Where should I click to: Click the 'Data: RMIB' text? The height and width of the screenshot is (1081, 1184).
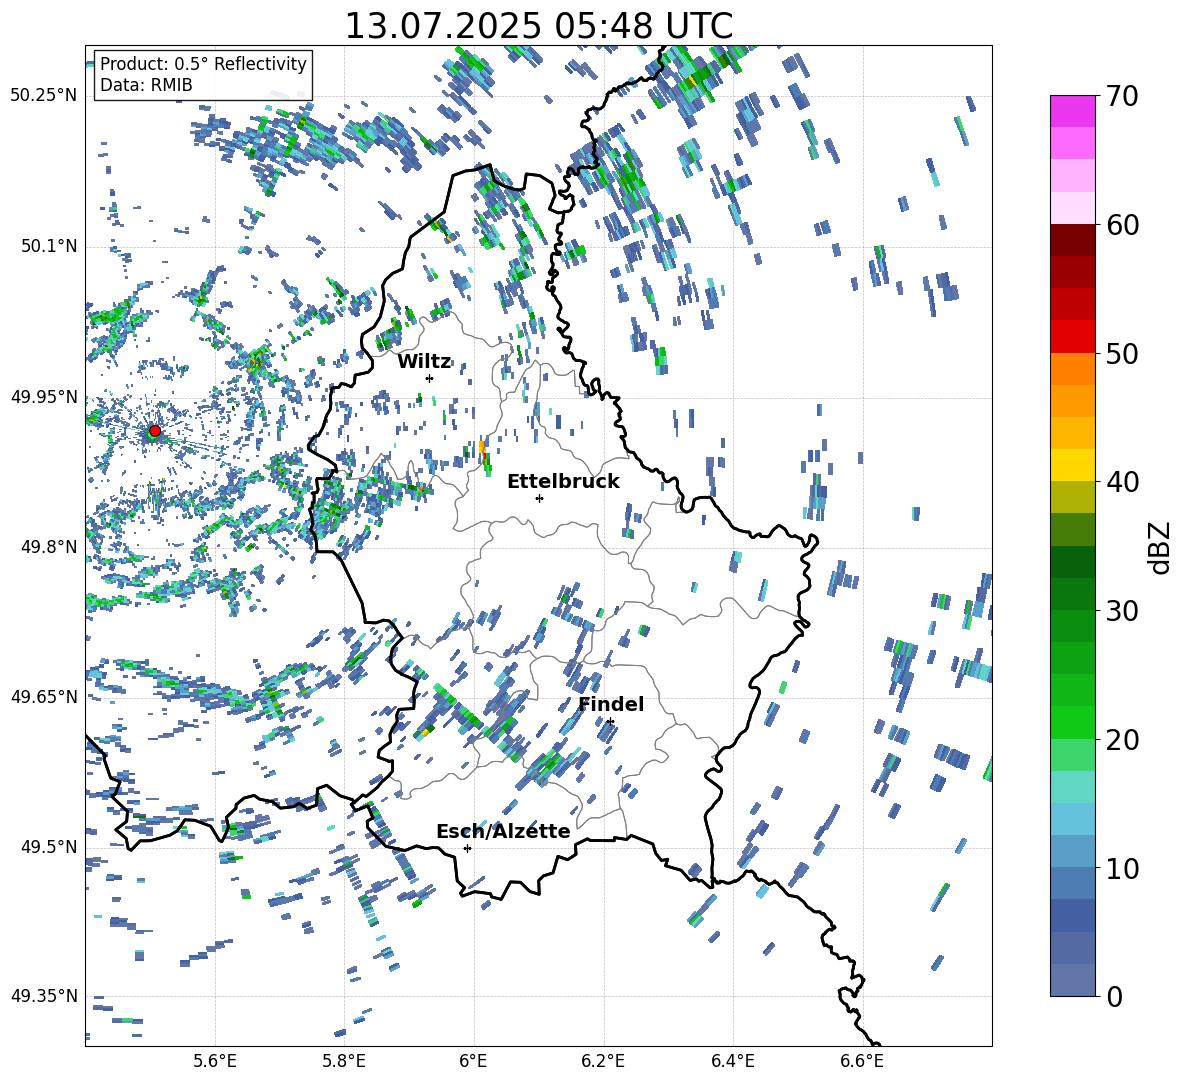146,85
